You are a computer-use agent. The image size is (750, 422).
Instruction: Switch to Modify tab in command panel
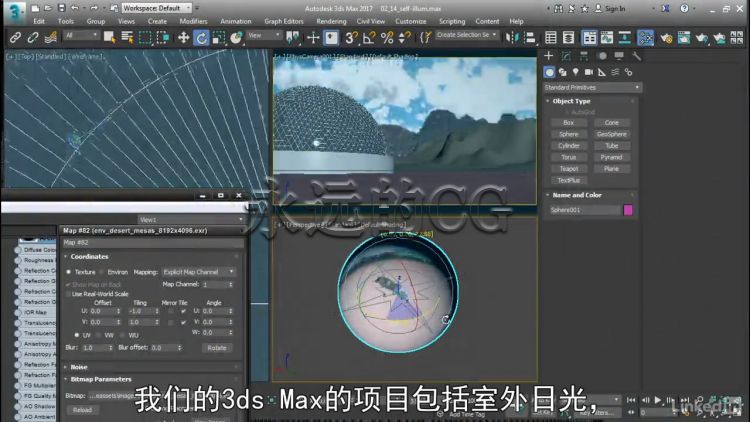(x=566, y=56)
